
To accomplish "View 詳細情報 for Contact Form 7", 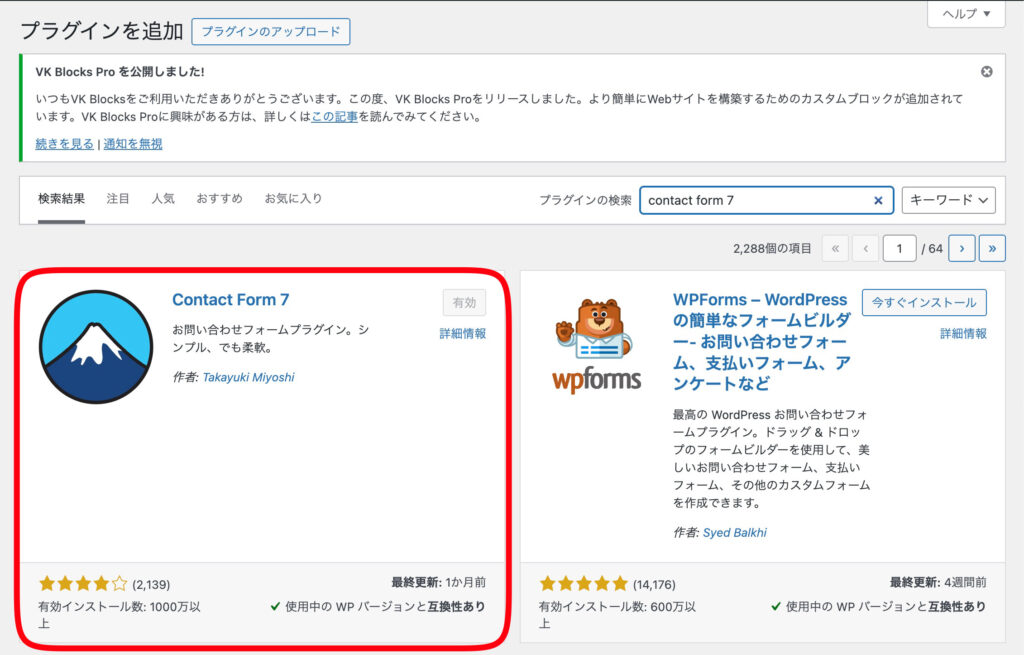I will pyautogui.click(x=462, y=334).
